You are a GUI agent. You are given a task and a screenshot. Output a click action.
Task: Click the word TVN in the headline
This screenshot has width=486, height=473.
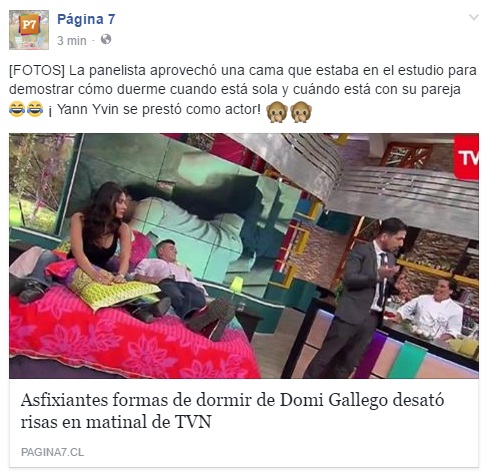[x=193, y=422]
